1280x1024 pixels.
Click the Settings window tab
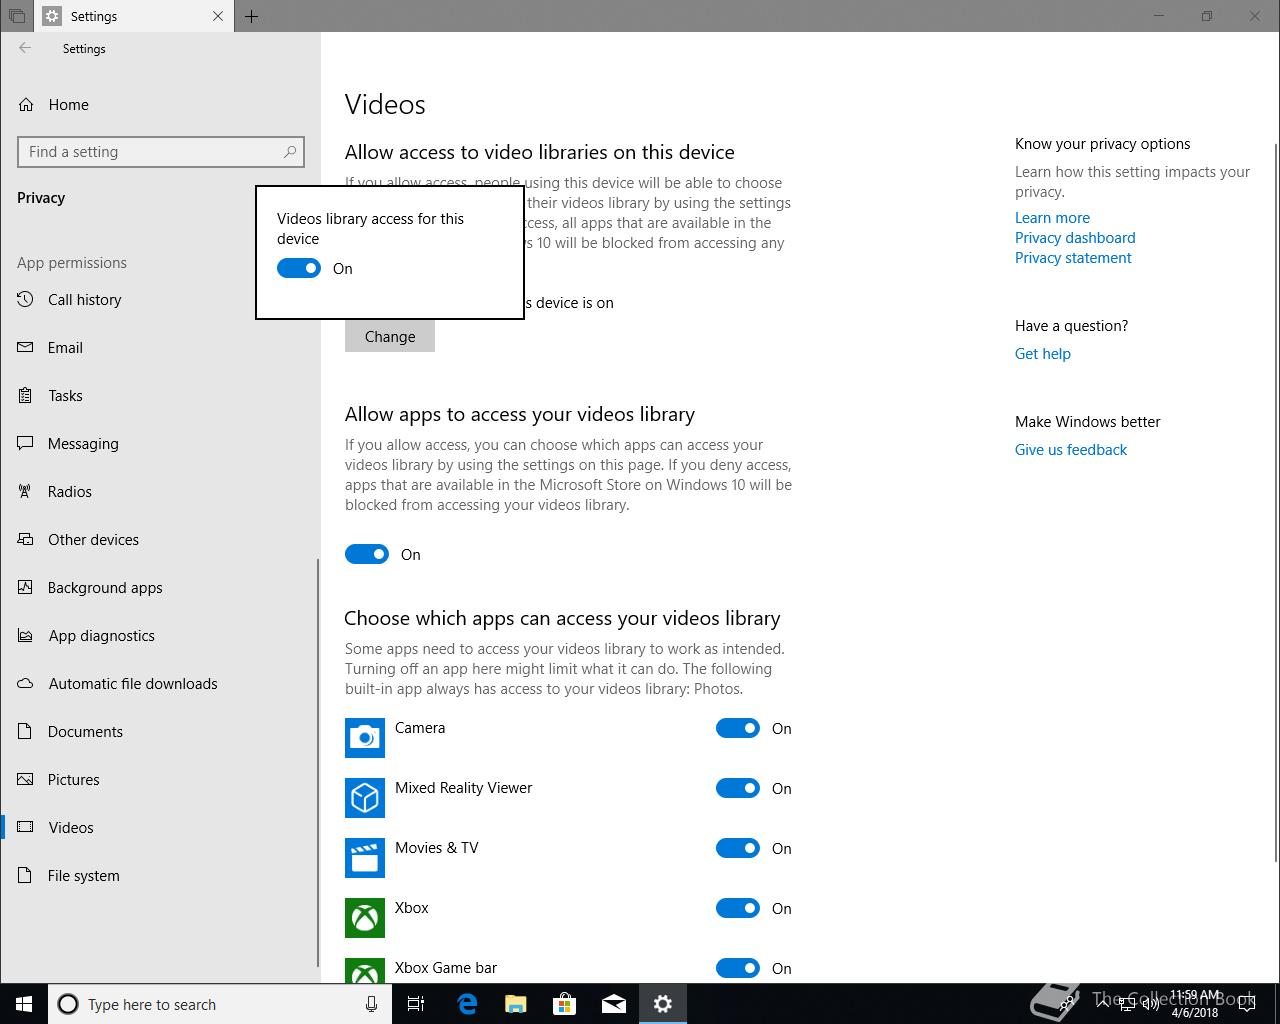click(x=134, y=16)
